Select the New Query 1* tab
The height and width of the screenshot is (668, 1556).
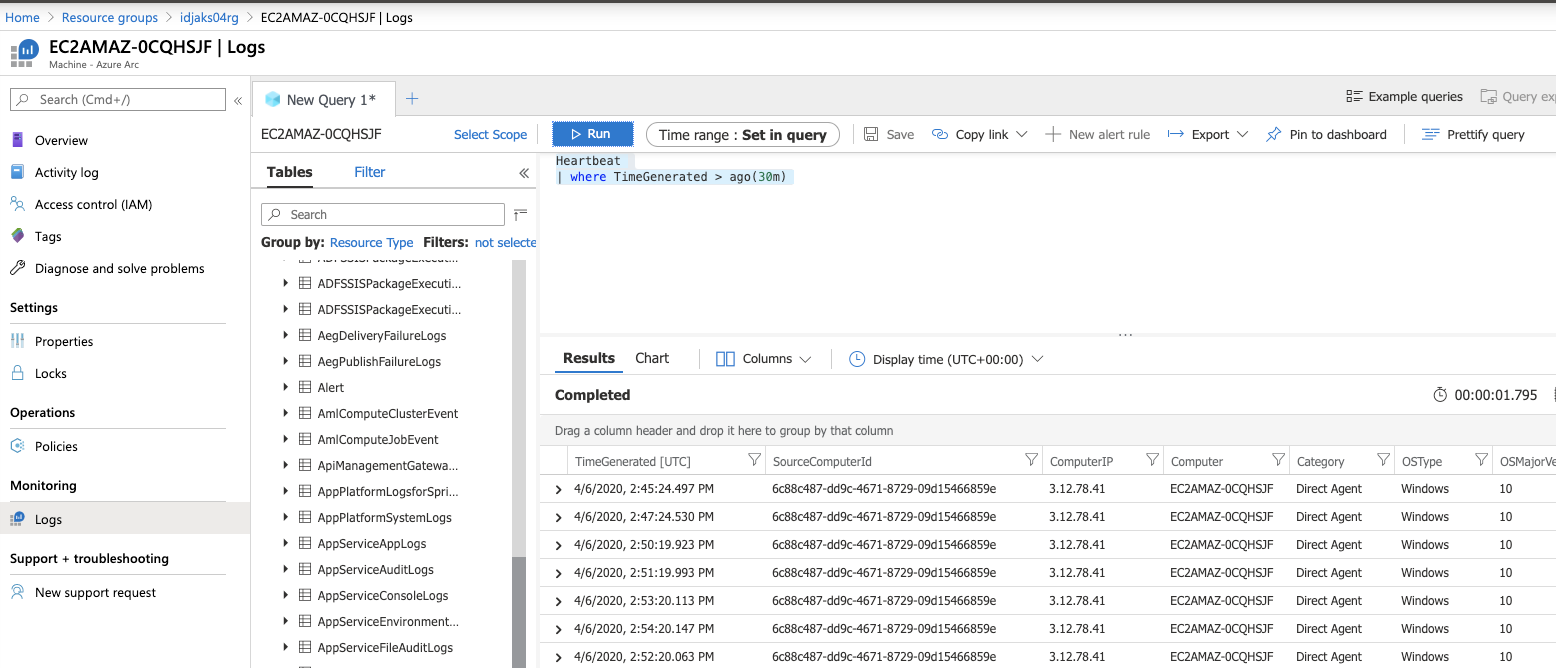(324, 99)
